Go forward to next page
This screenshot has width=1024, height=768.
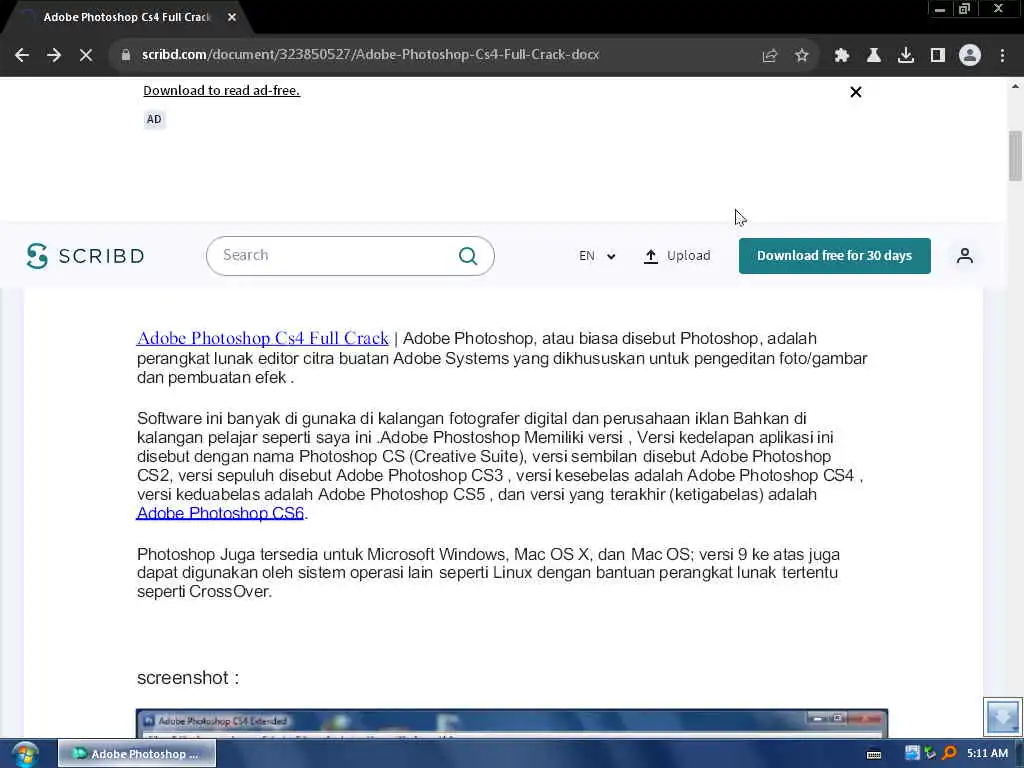coord(54,55)
